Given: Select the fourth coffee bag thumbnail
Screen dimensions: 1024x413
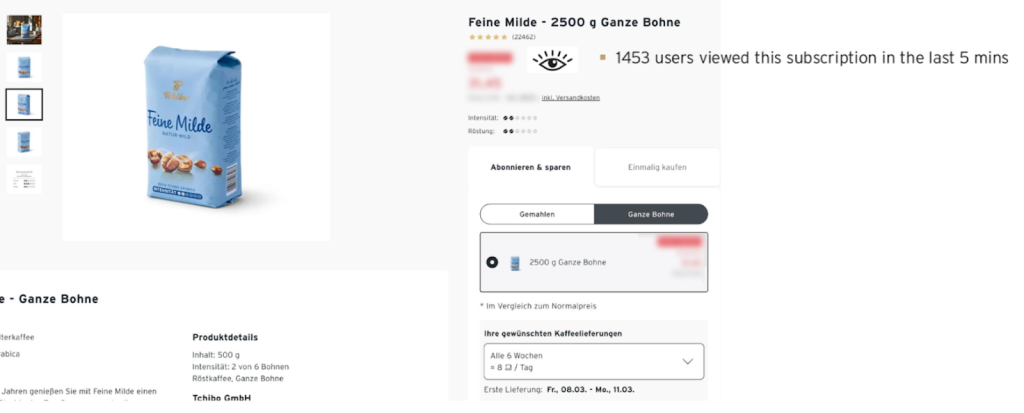Looking at the screenshot, I should coord(24,141).
